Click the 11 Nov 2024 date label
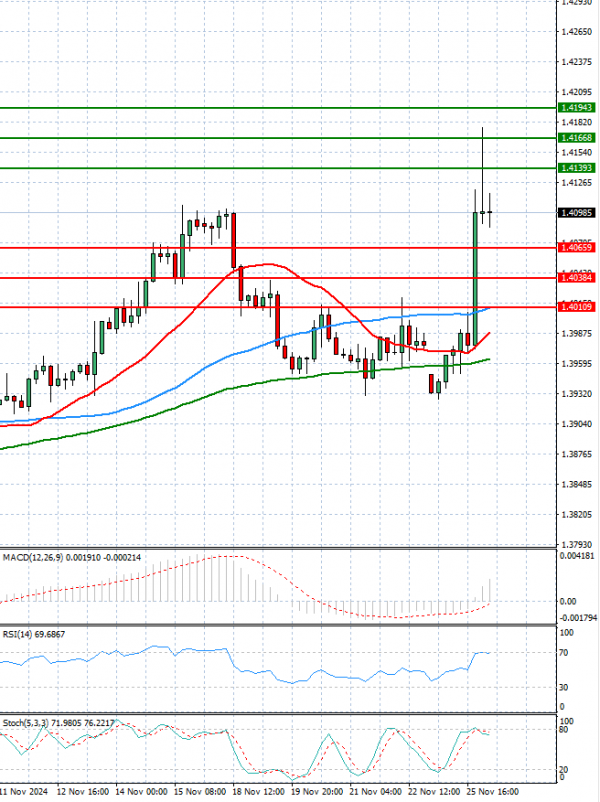 pos(24,792)
